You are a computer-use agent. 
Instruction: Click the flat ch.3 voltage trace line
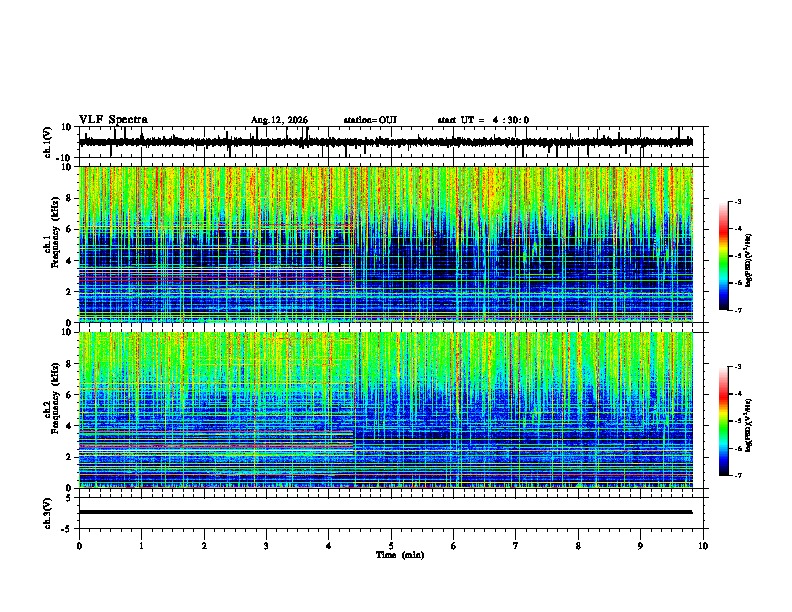[x=386, y=512]
